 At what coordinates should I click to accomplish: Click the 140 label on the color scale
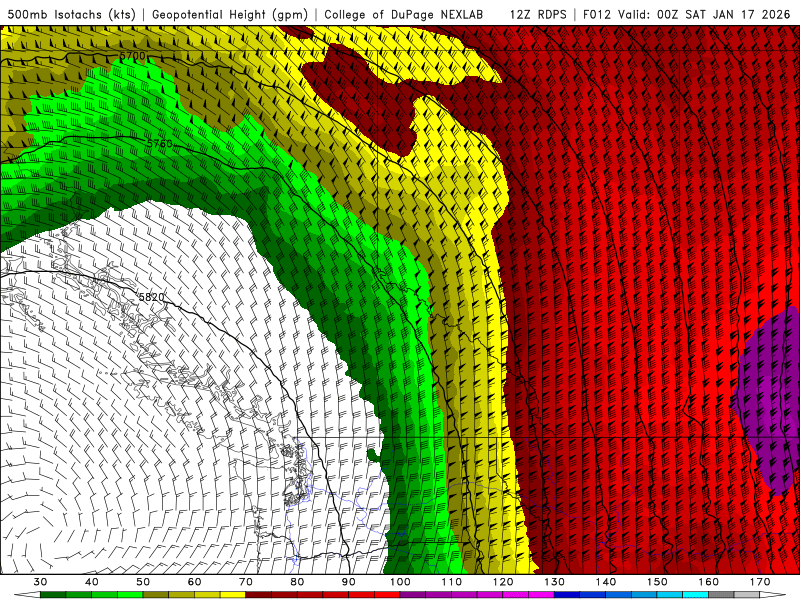click(x=606, y=582)
